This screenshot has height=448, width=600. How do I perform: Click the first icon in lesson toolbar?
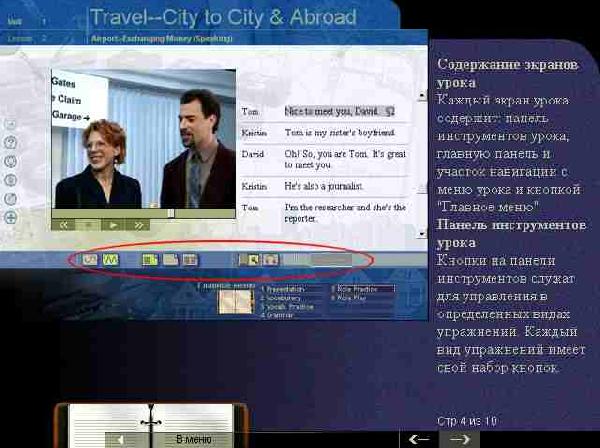pyautogui.click(x=90, y=260)
